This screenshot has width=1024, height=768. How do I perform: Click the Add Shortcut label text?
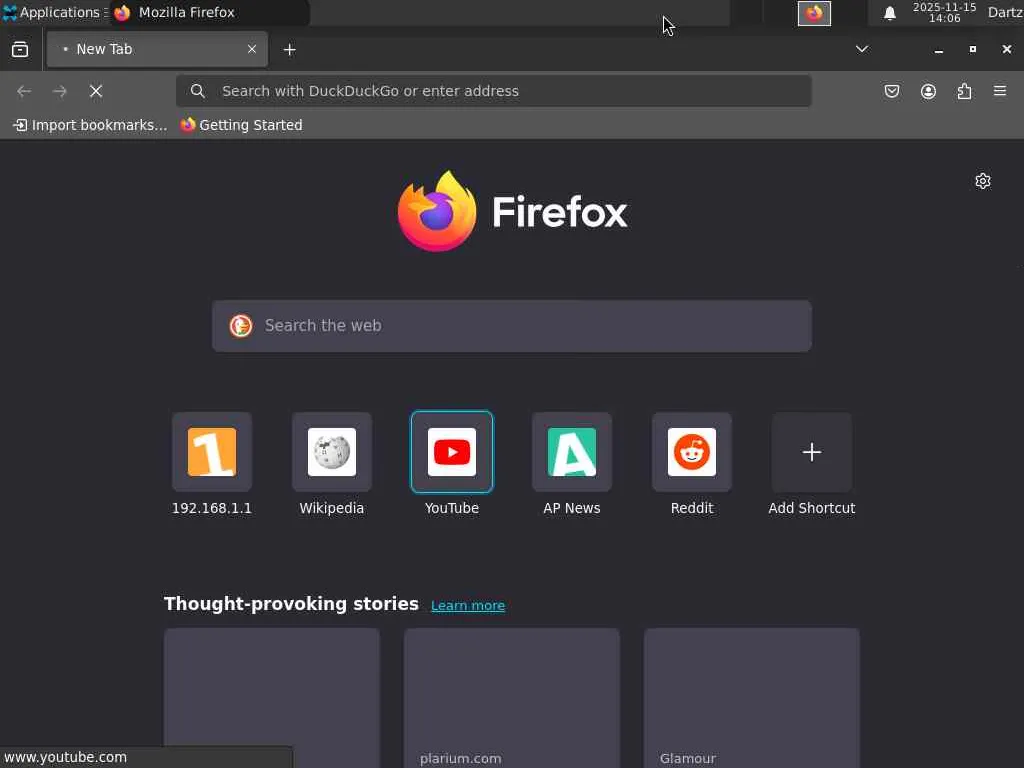[812, 508]
